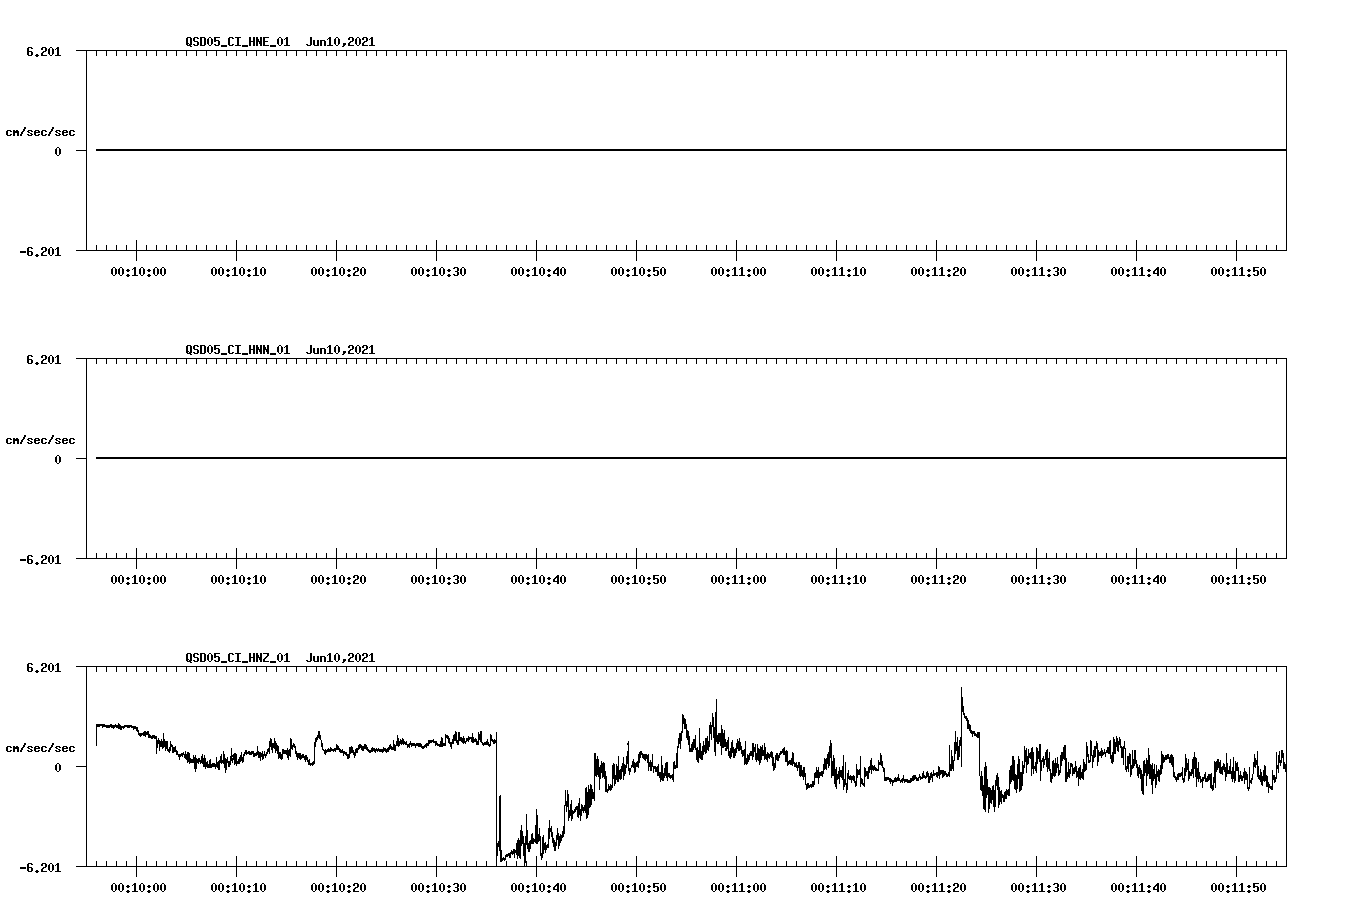Click the HNZ plot's cm/sec/sec unit label
The image size is (1358, 924).
[40, 748]
